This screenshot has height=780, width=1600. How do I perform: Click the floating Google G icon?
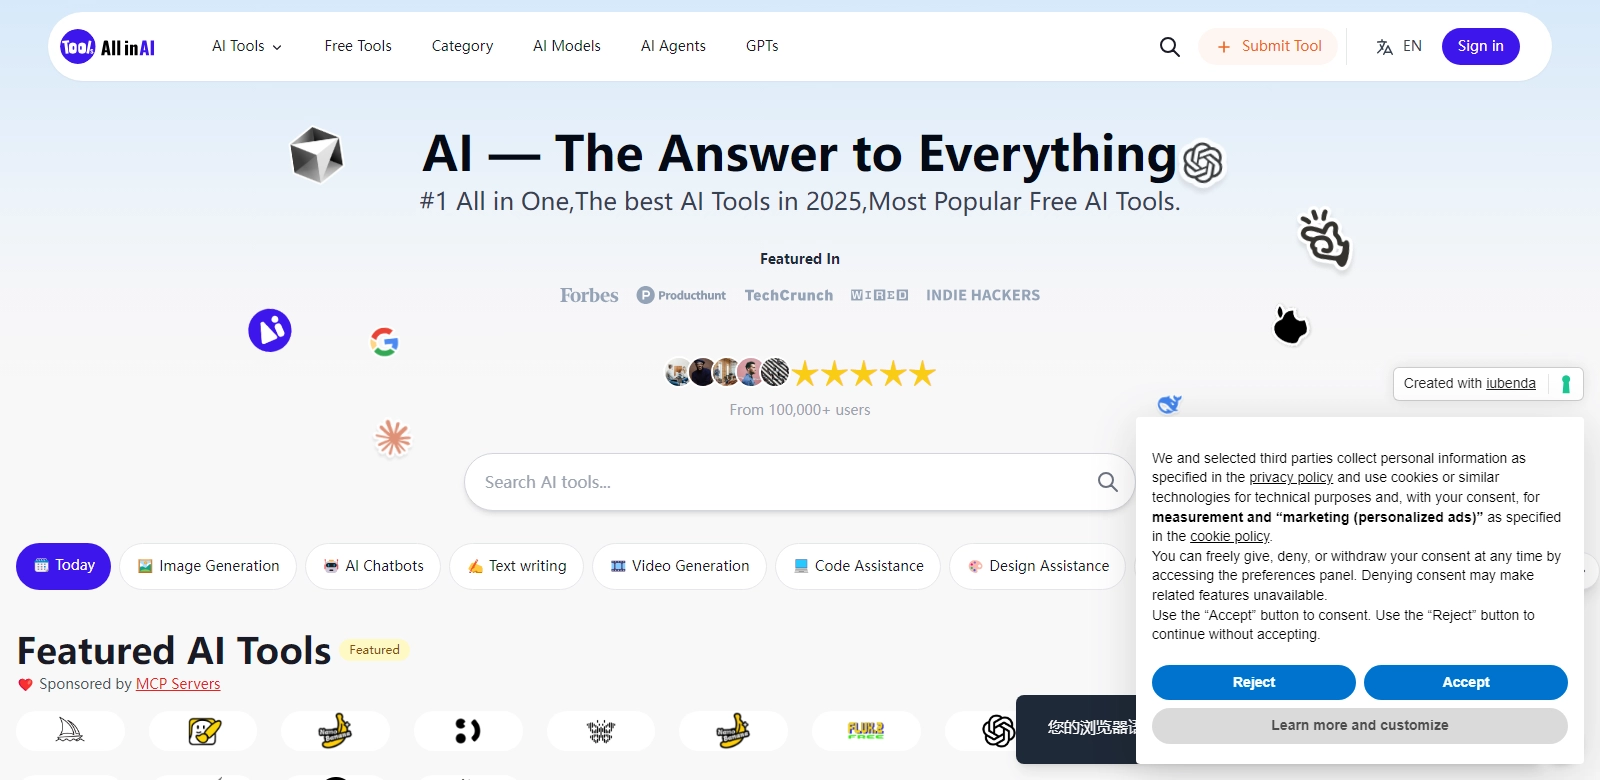[385, 342]
